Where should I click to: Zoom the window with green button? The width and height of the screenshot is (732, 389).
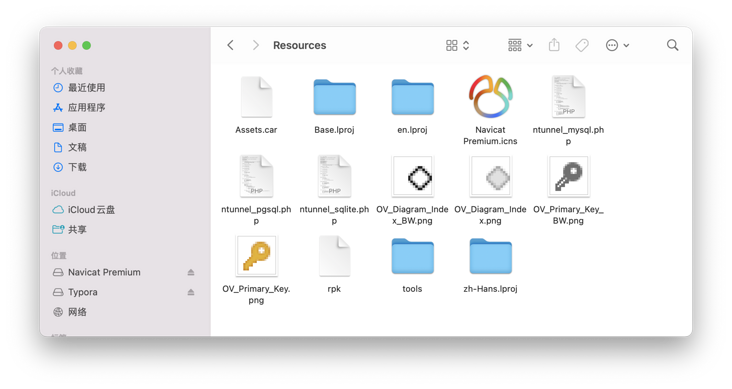(x=86, y=45)
